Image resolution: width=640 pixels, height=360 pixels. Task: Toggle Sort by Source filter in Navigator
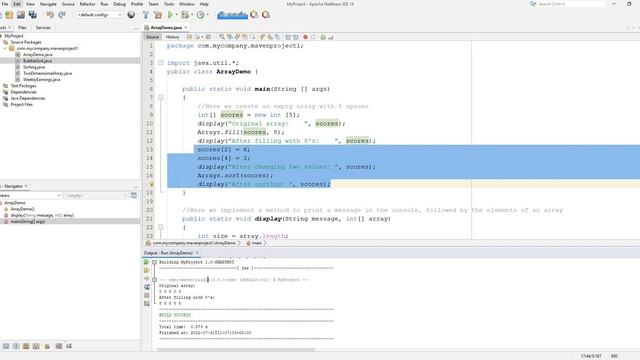point(69,346)
